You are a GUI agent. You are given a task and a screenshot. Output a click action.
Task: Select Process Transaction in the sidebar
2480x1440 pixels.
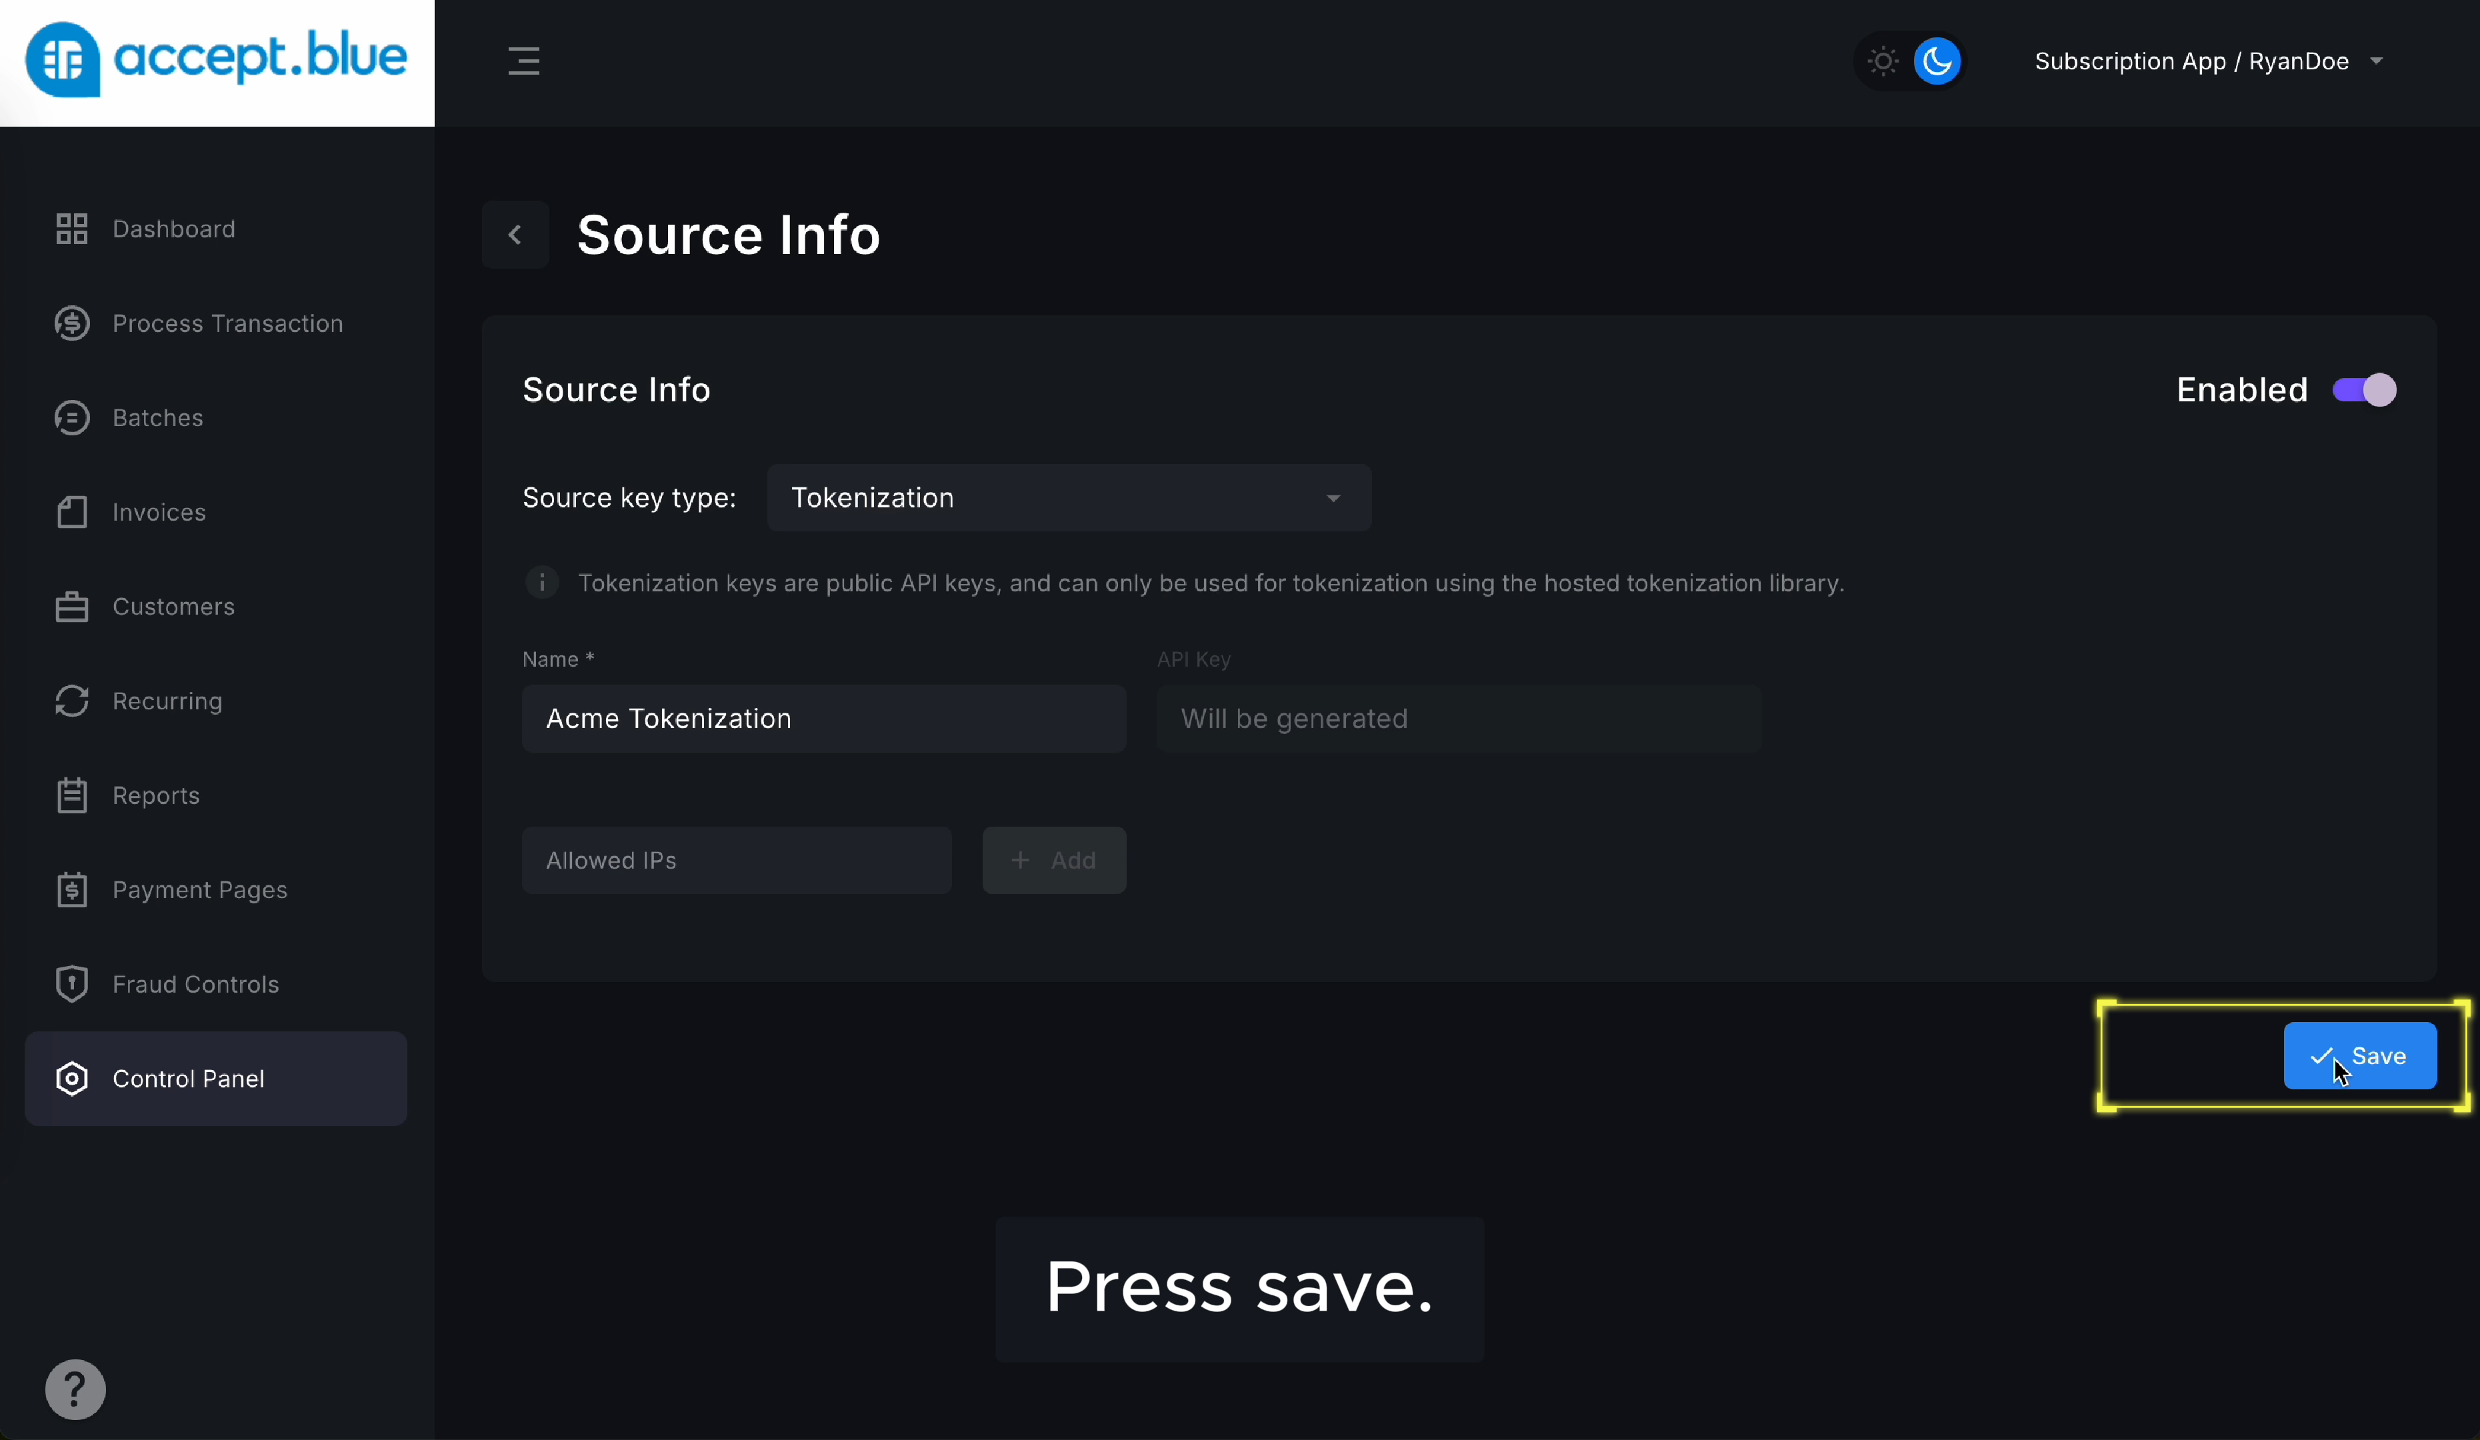[226, 323]
